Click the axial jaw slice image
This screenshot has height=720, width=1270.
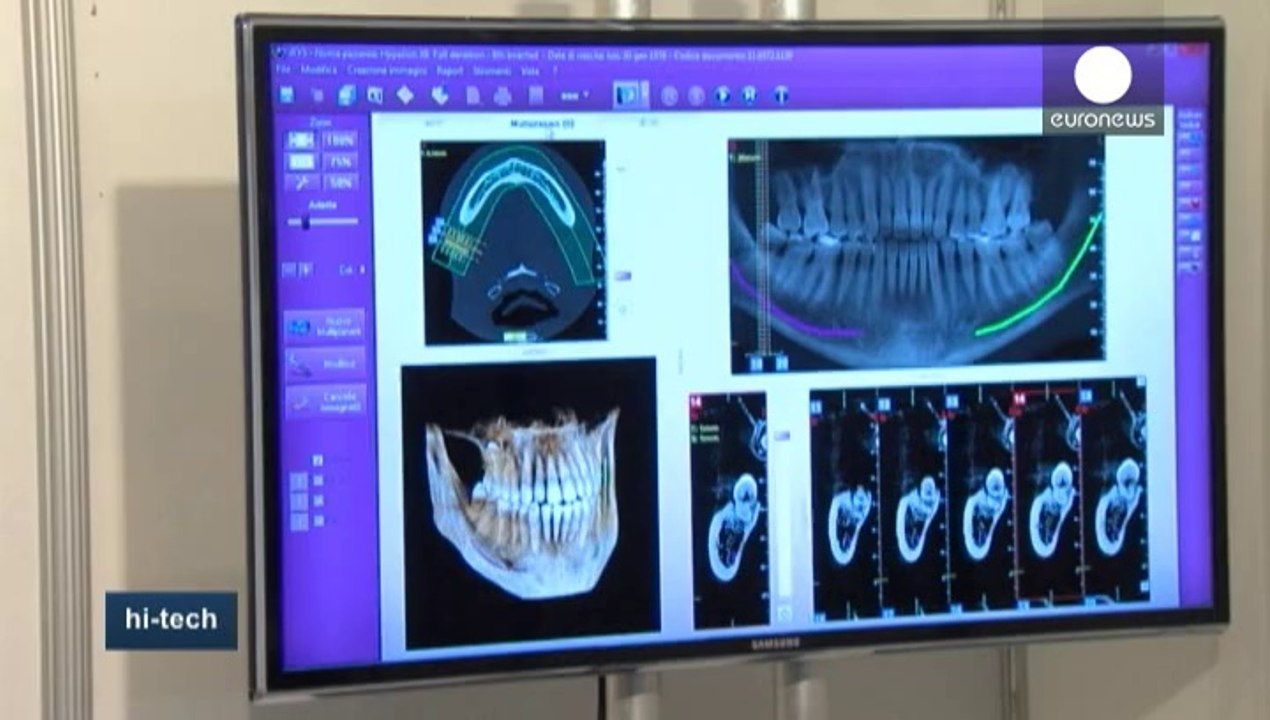[x=514, y=242]
